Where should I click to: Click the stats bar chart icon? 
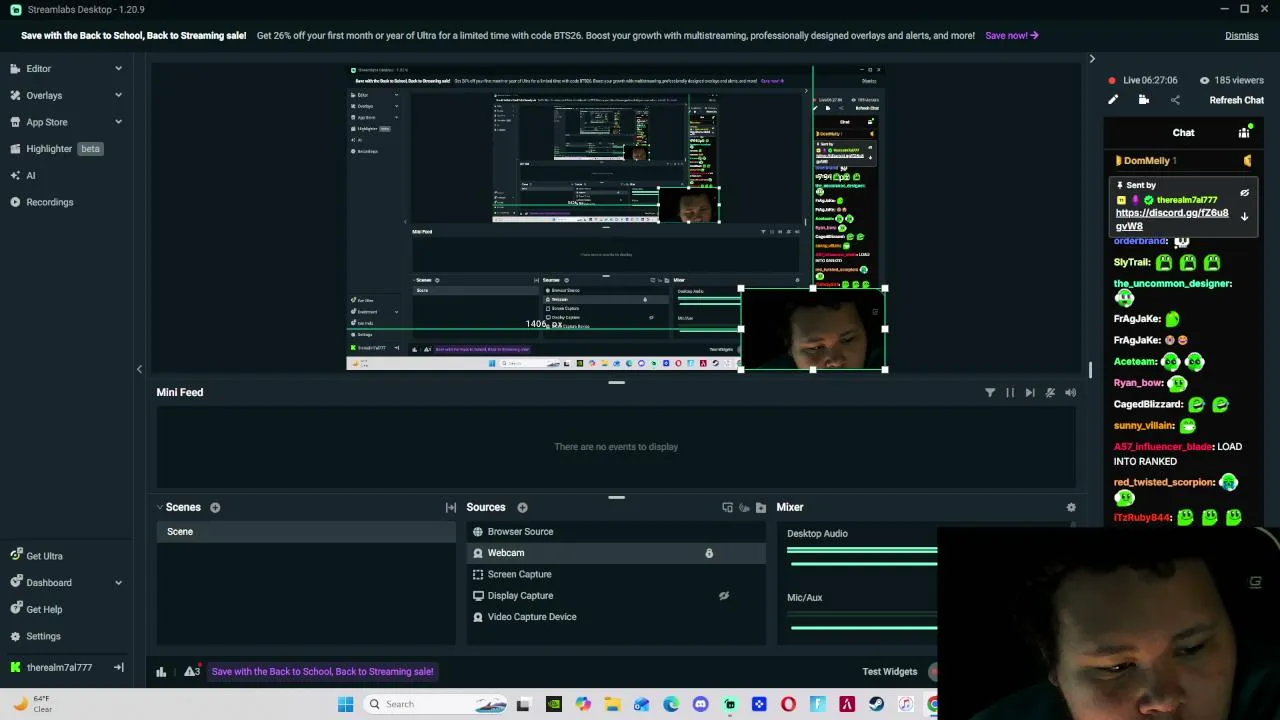(x=161, y=672)
